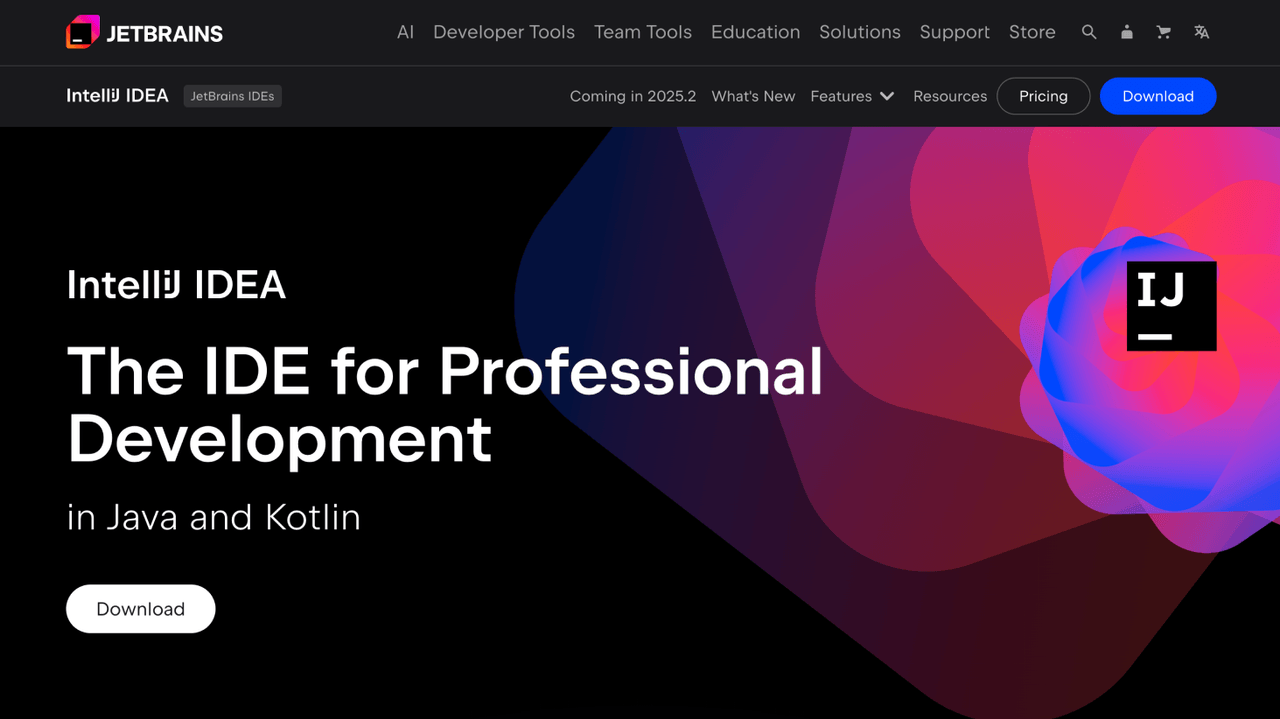Expand the Features dropdown
This screenshot has height=719, width=1280.
click(x=840, y=96)
